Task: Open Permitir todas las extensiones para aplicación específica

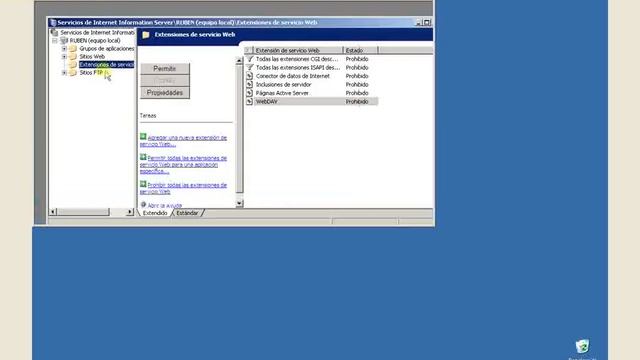Action: click(183, 164)
